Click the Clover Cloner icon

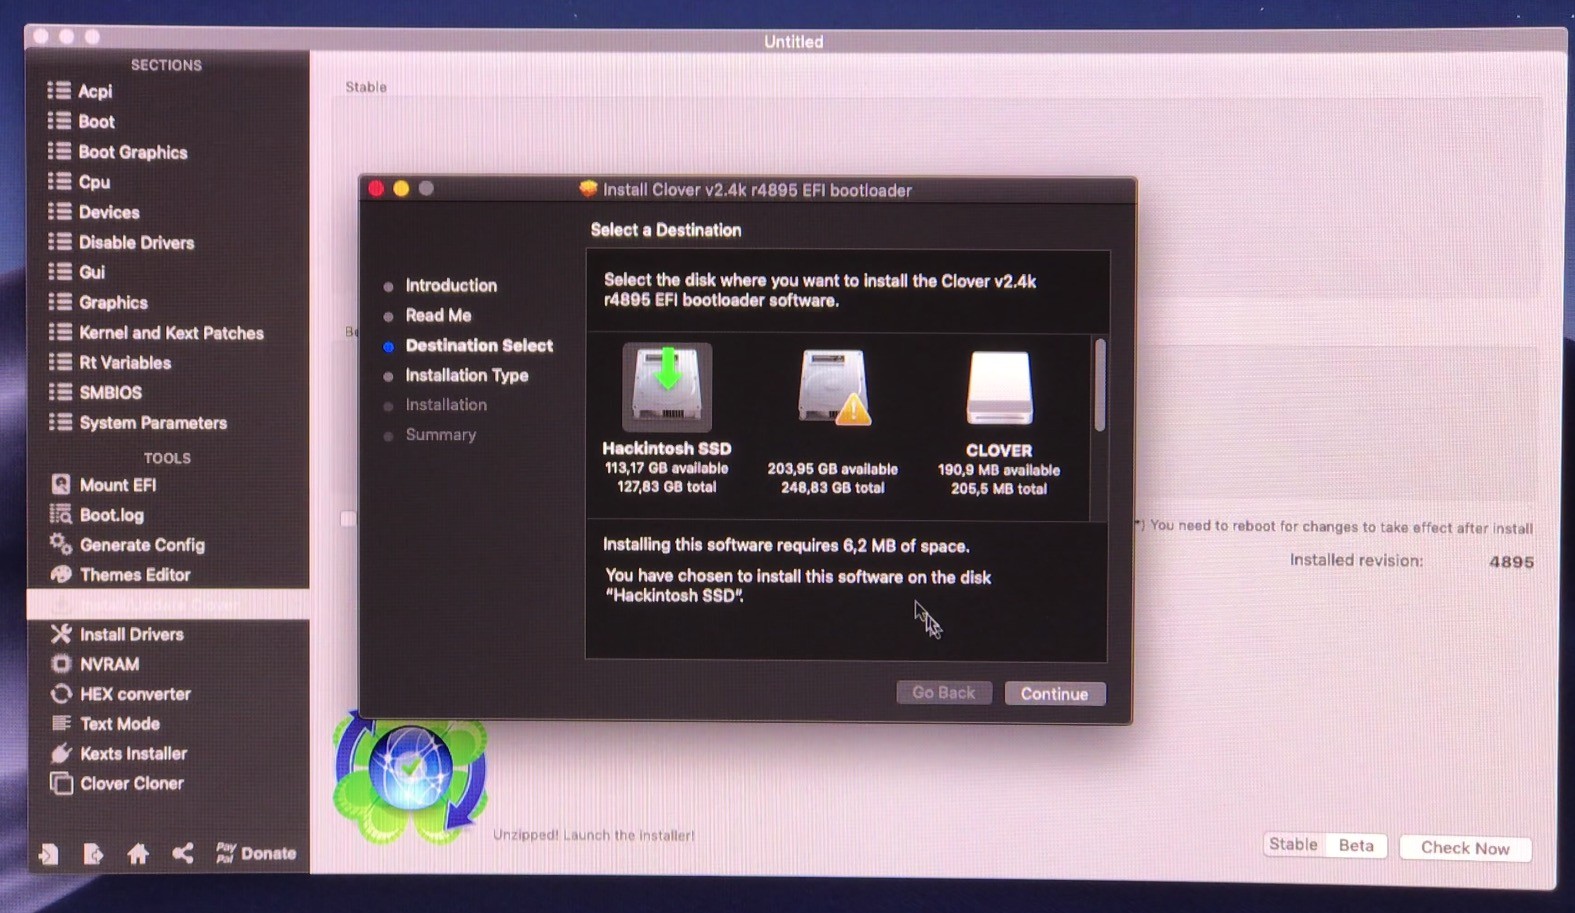[61, 784]
